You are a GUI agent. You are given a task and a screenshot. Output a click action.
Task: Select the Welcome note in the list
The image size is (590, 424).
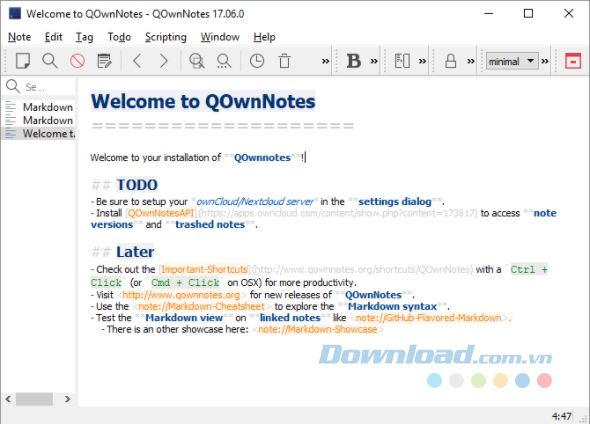coord(39,134)
